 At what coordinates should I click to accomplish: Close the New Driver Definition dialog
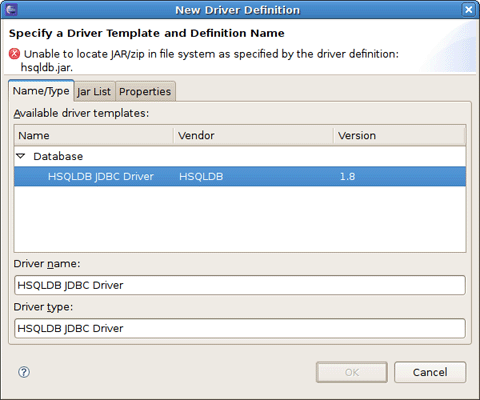468,10
